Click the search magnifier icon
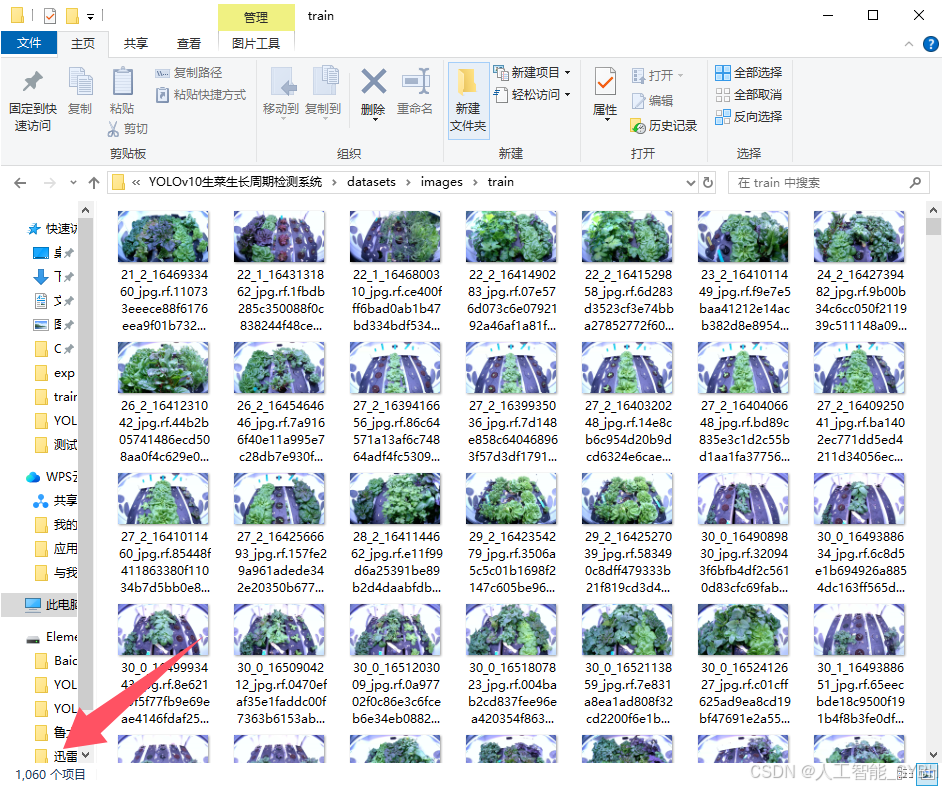 (916, 182)
